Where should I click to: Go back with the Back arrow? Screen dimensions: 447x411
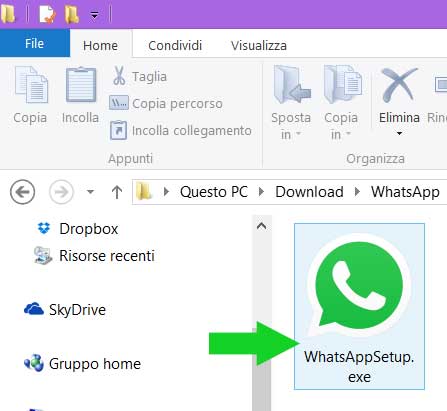pos(22,192)
